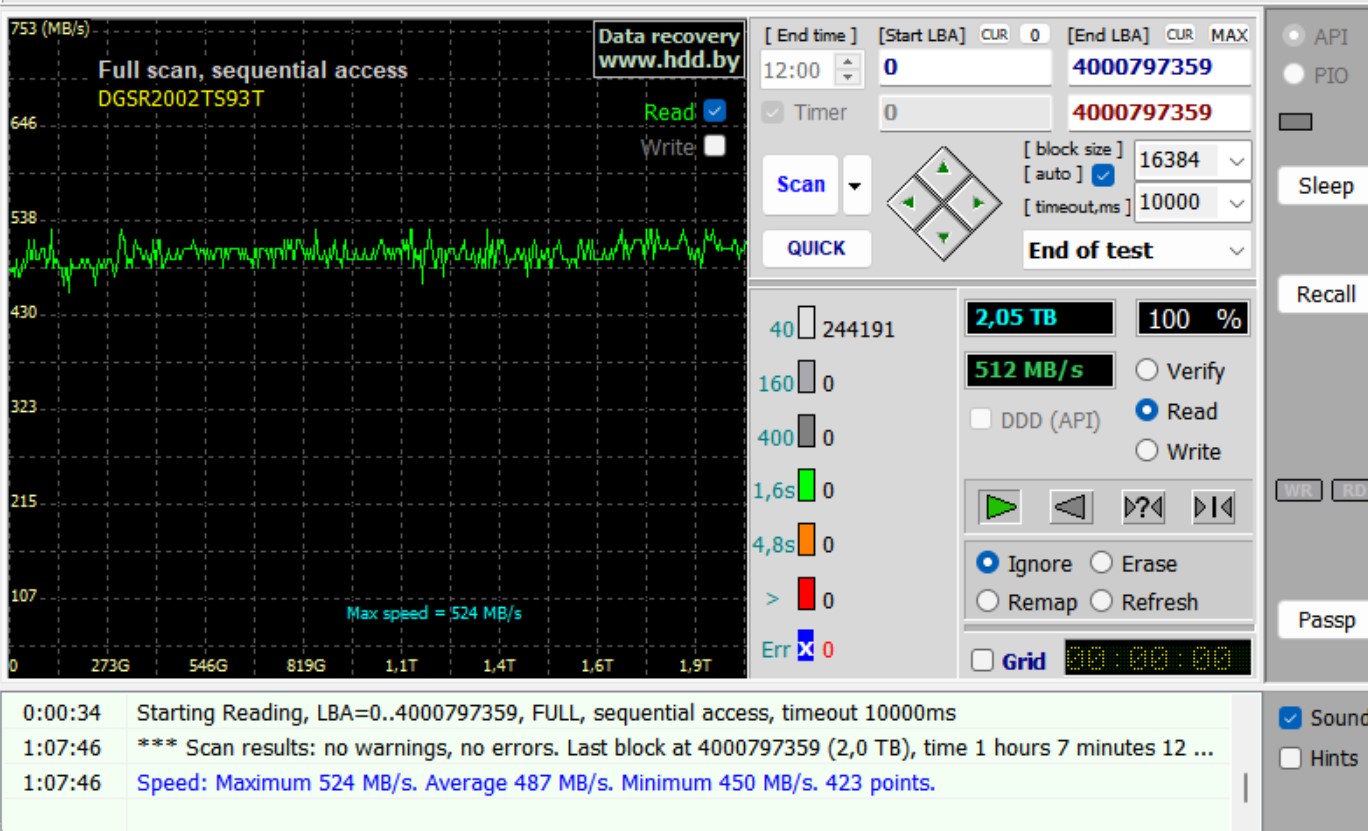This screenshot has height=831, width=1368.
Task: Click the Scan button
Action: pos(801,185)
